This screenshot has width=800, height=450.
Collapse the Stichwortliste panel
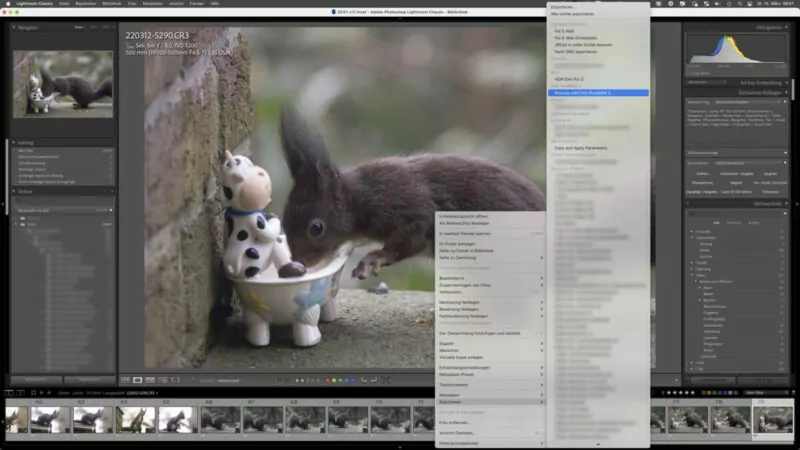pos(786,204)
